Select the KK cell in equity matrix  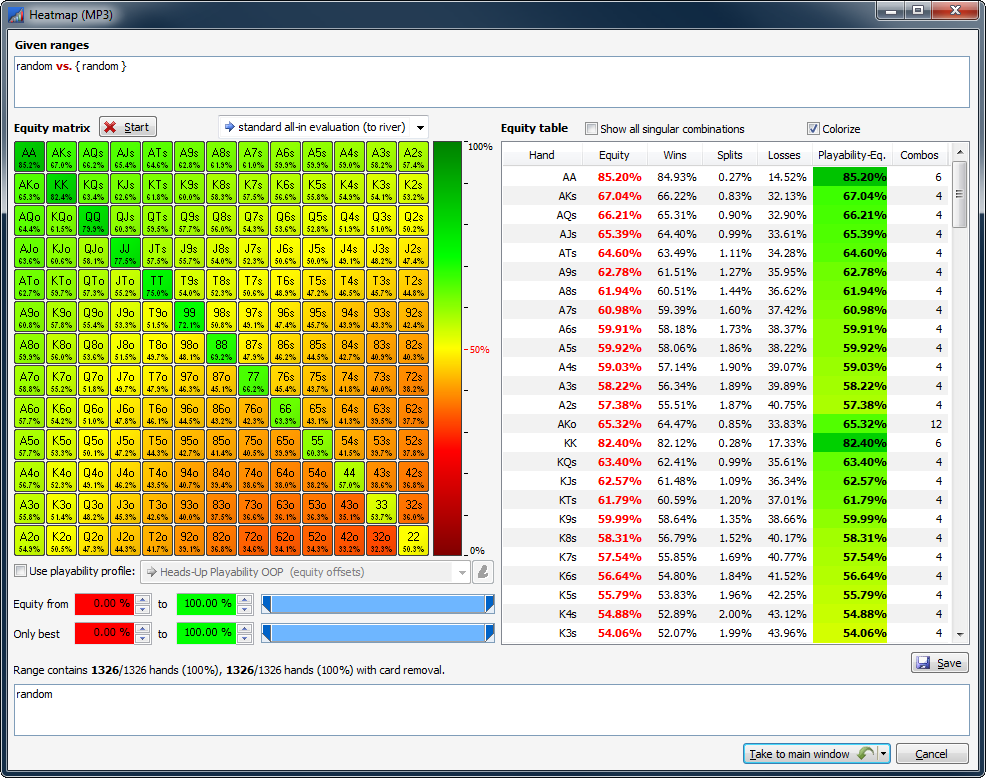(62, 189)
